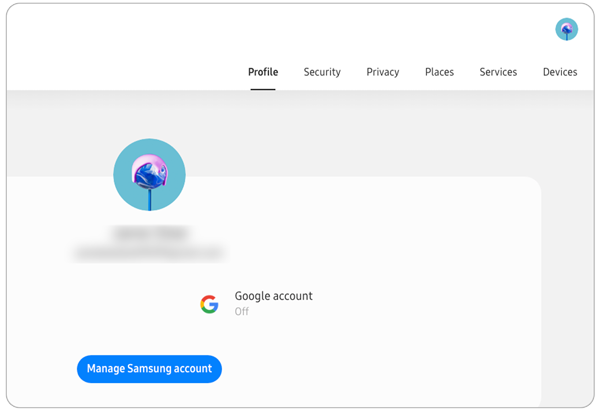Select the Profile tab

(x=263, y=72)
